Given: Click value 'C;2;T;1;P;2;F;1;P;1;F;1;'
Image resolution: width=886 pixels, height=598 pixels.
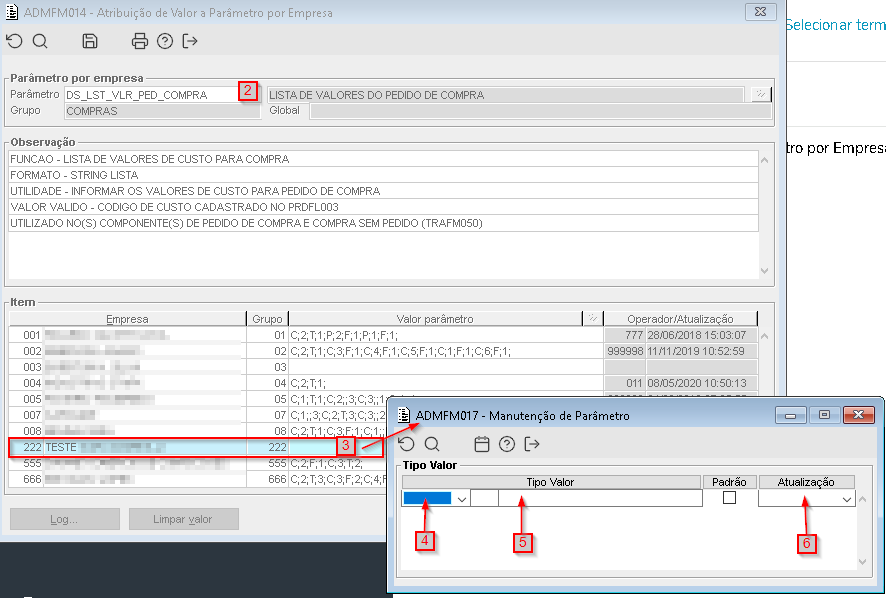Looking at the screenshot, I should pyautogui.click(x=344, y=335).
